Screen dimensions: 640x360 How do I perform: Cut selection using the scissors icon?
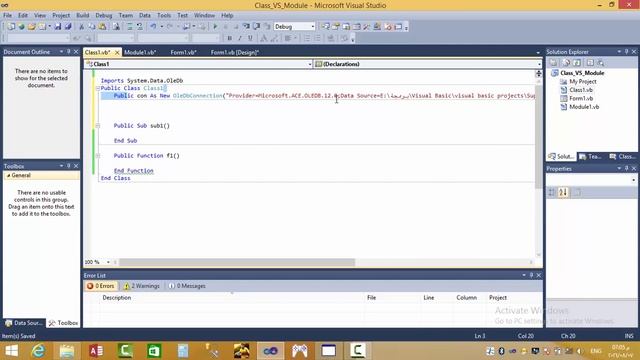[81, 27]
